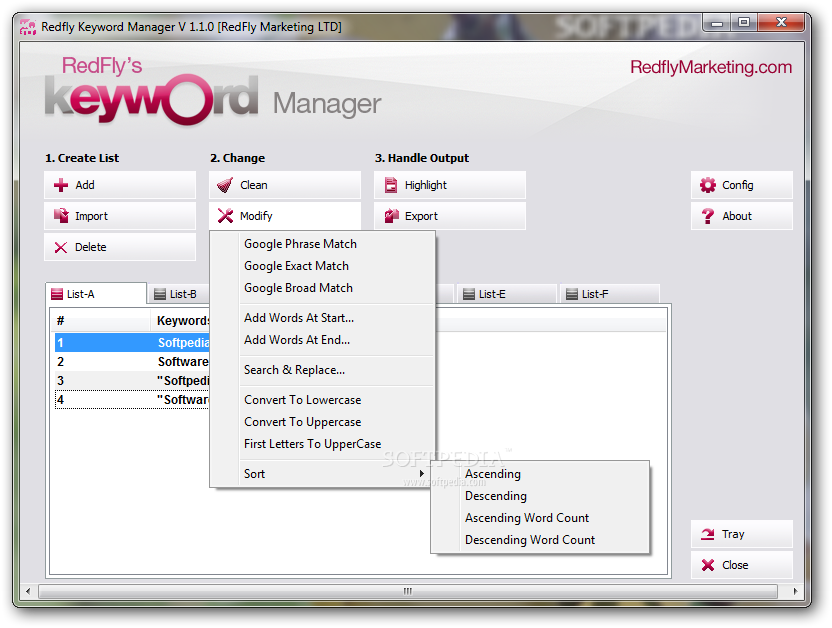Screen dimensions: 832x628
Task: Click the List-A tab icon
Action: pyautogui.click(x=57, y=294)
